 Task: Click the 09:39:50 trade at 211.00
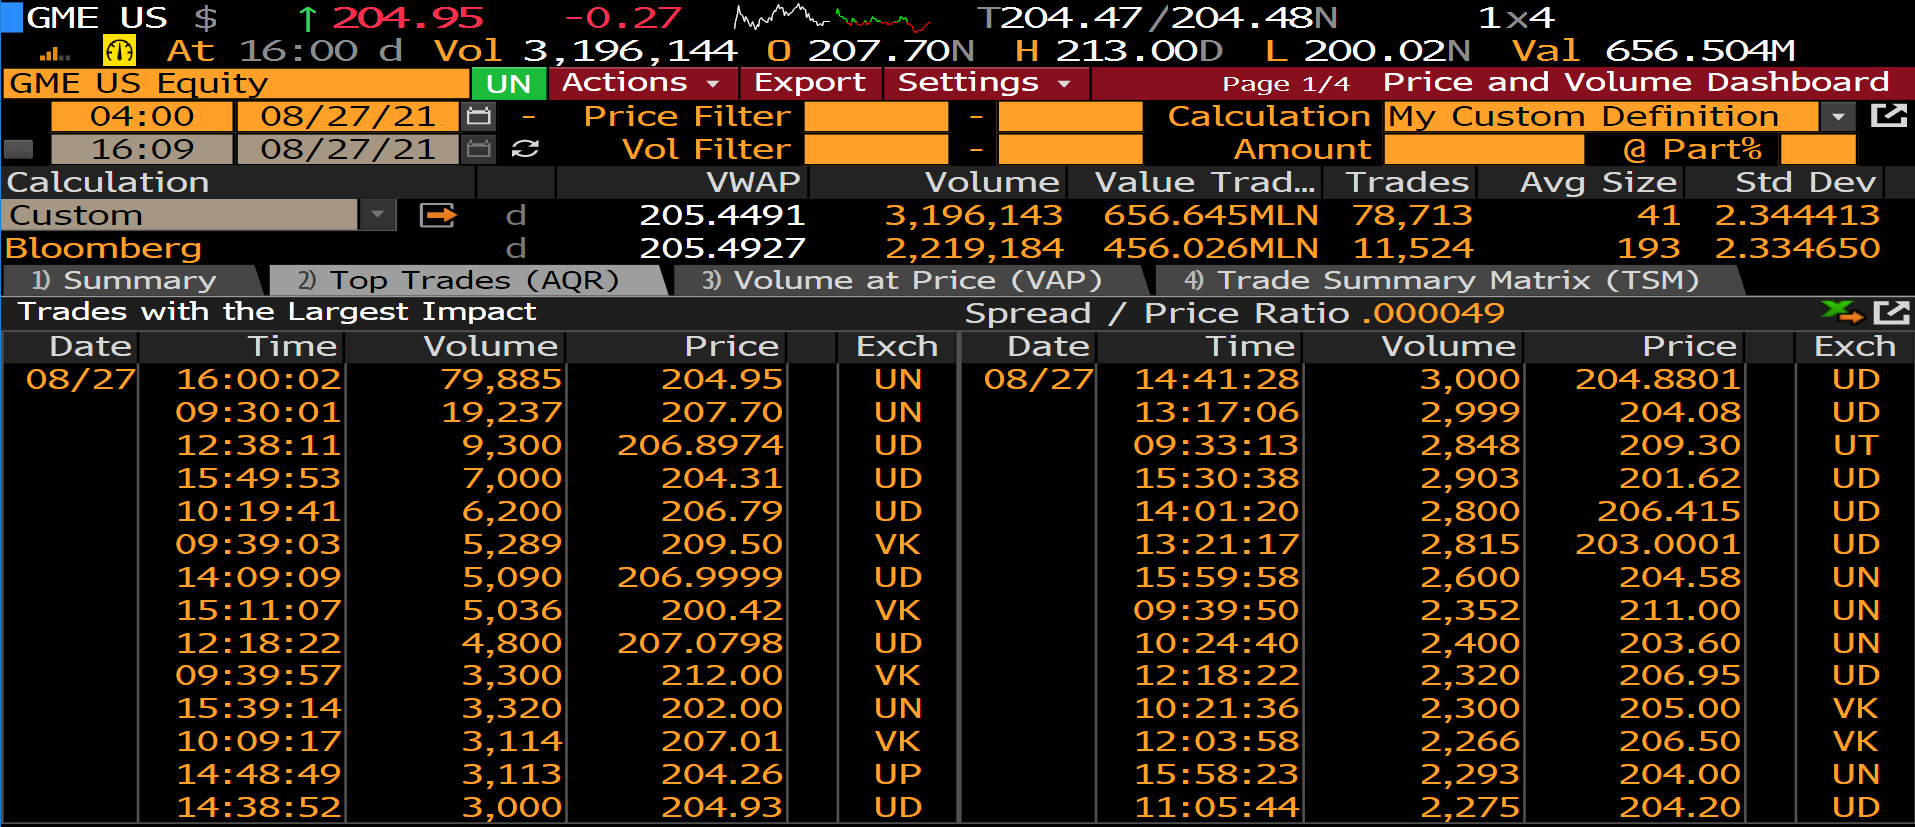coord(1437,610)
